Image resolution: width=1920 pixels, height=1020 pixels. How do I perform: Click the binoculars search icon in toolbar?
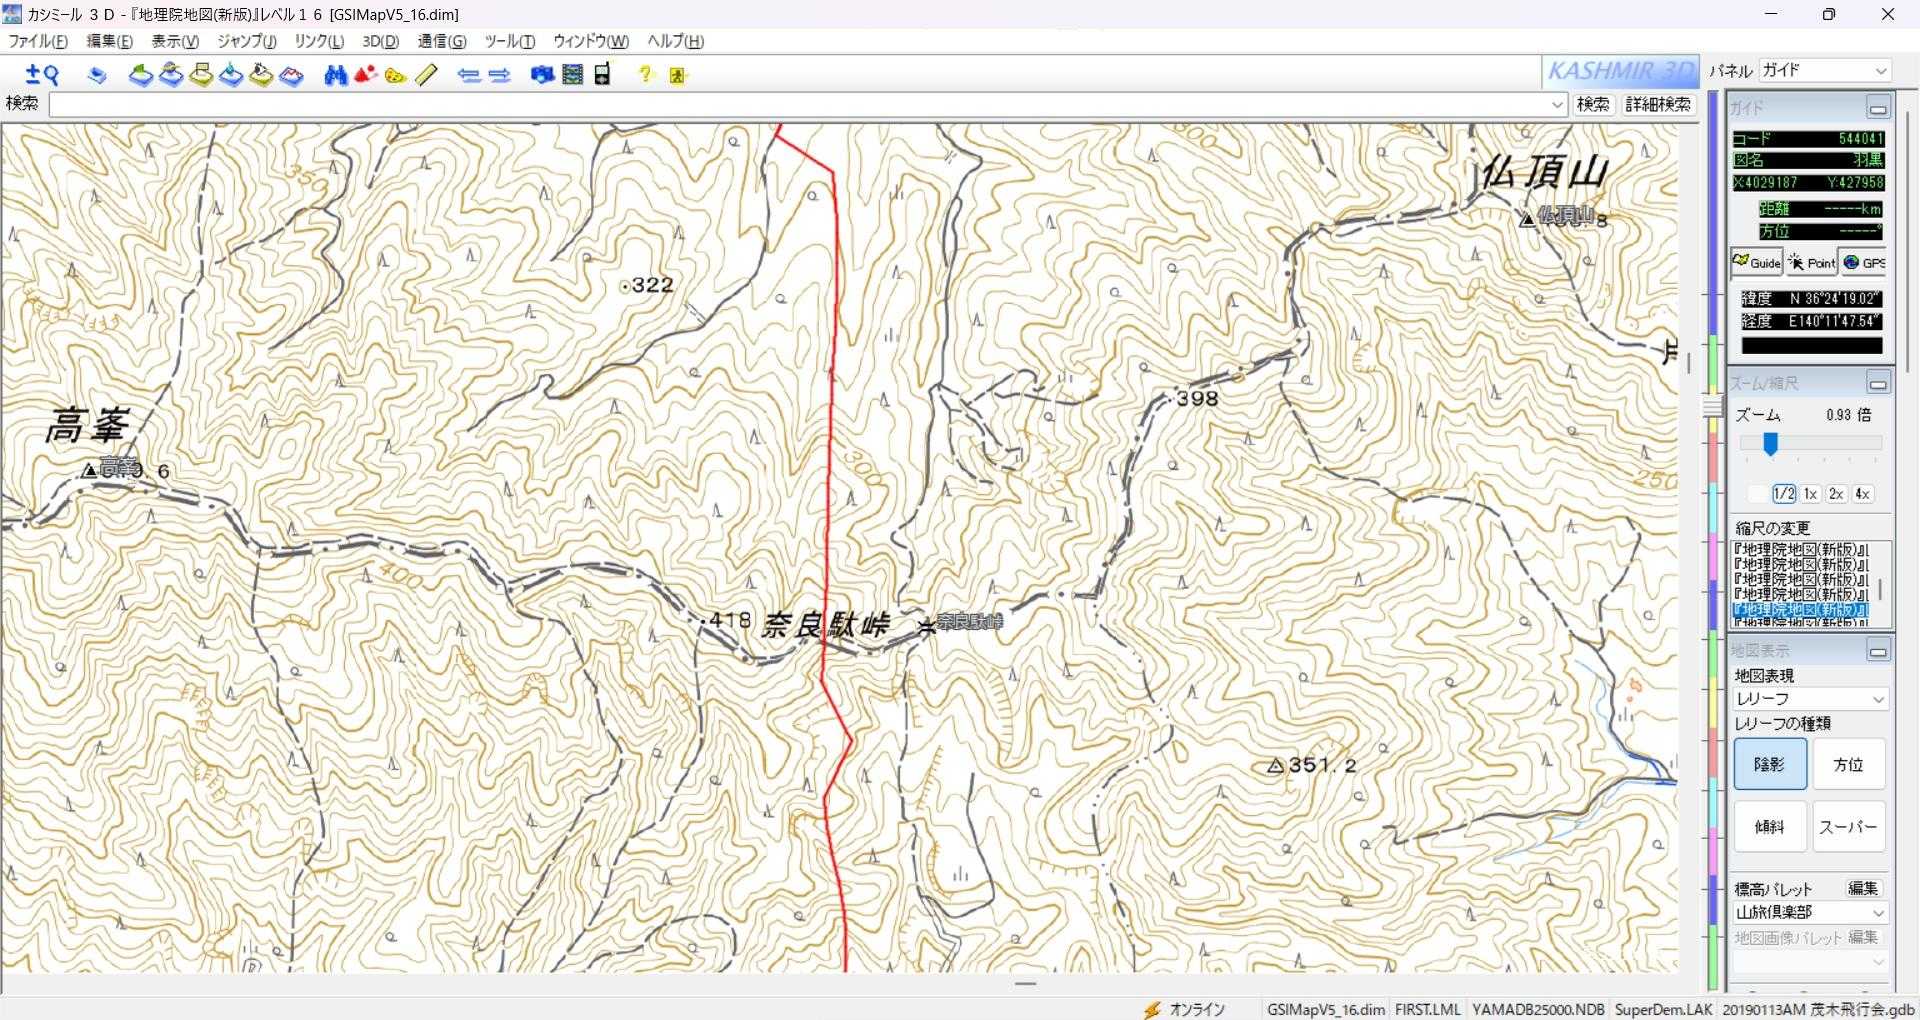point(335,75)
